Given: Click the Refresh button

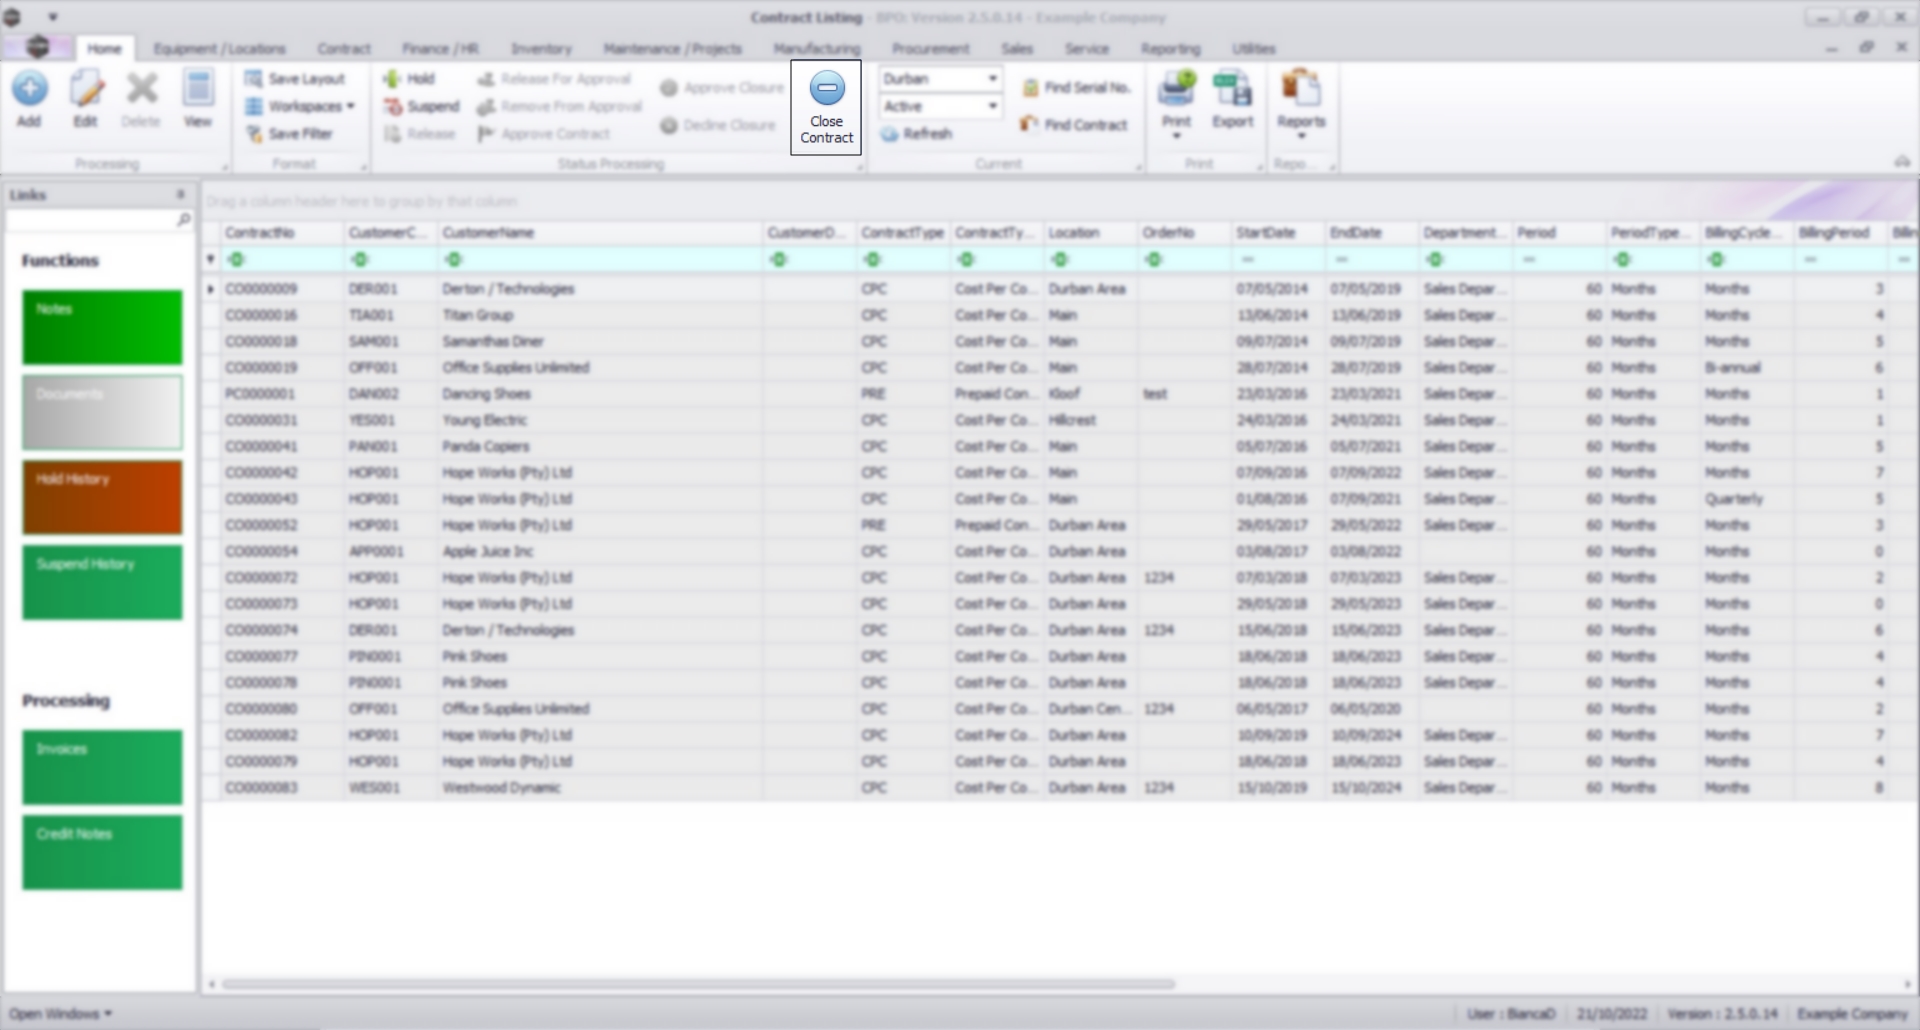Looking at the screenshot, I should click(x=916, y=133).
